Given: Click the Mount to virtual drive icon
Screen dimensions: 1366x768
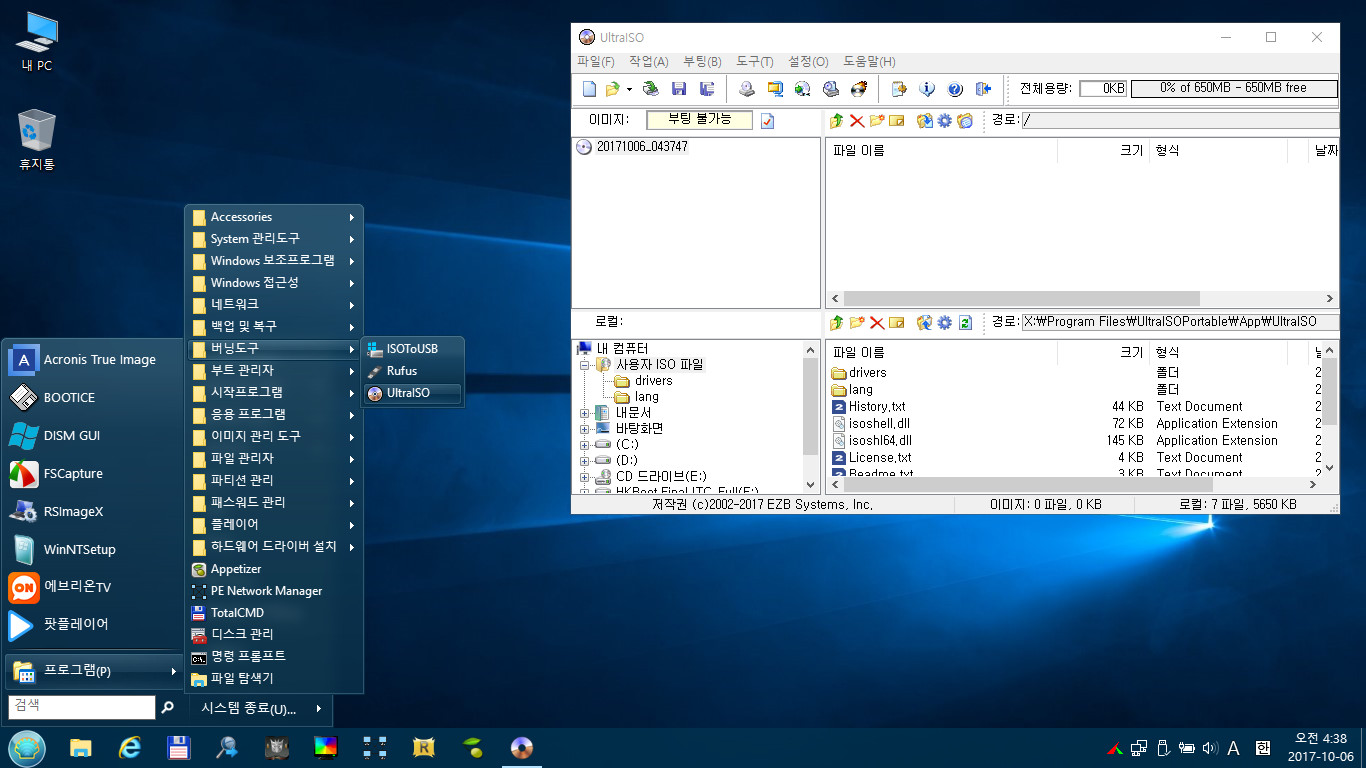Looking at the screenshot, I should pyautogui.click(x=831, y=88).
